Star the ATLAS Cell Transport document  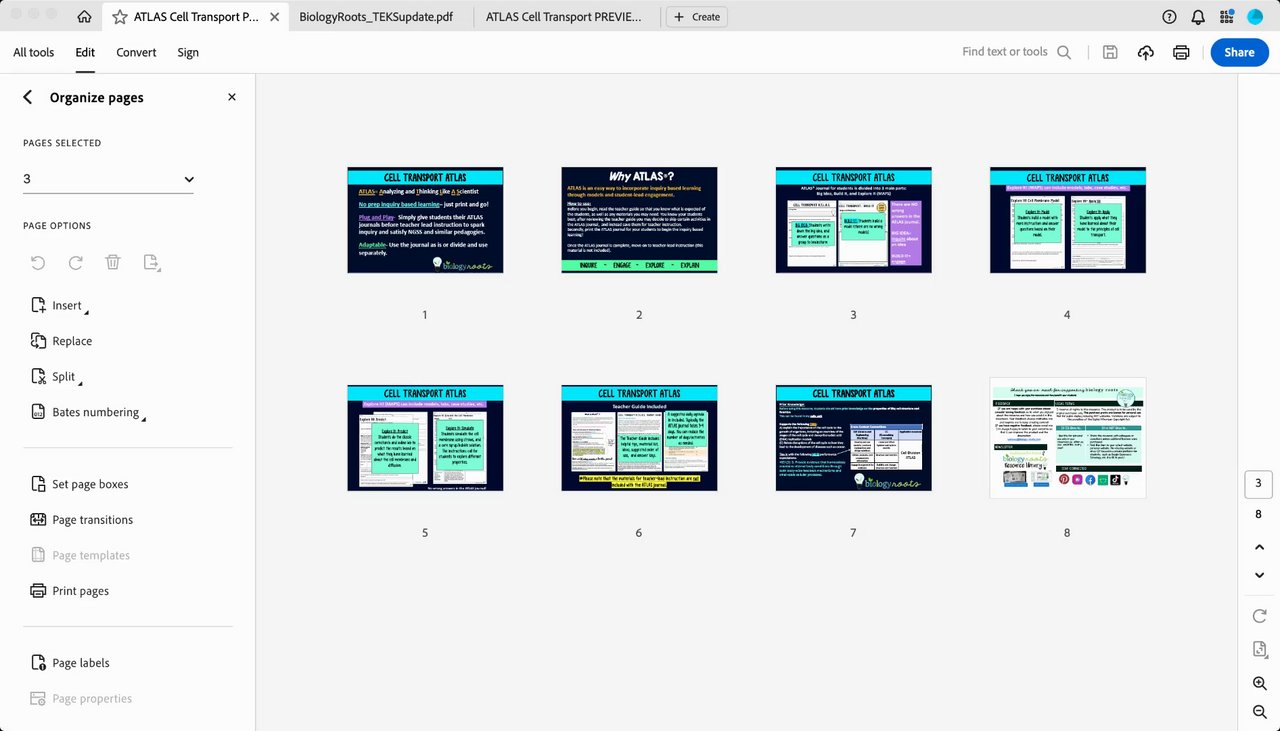(x=120, y=17)
